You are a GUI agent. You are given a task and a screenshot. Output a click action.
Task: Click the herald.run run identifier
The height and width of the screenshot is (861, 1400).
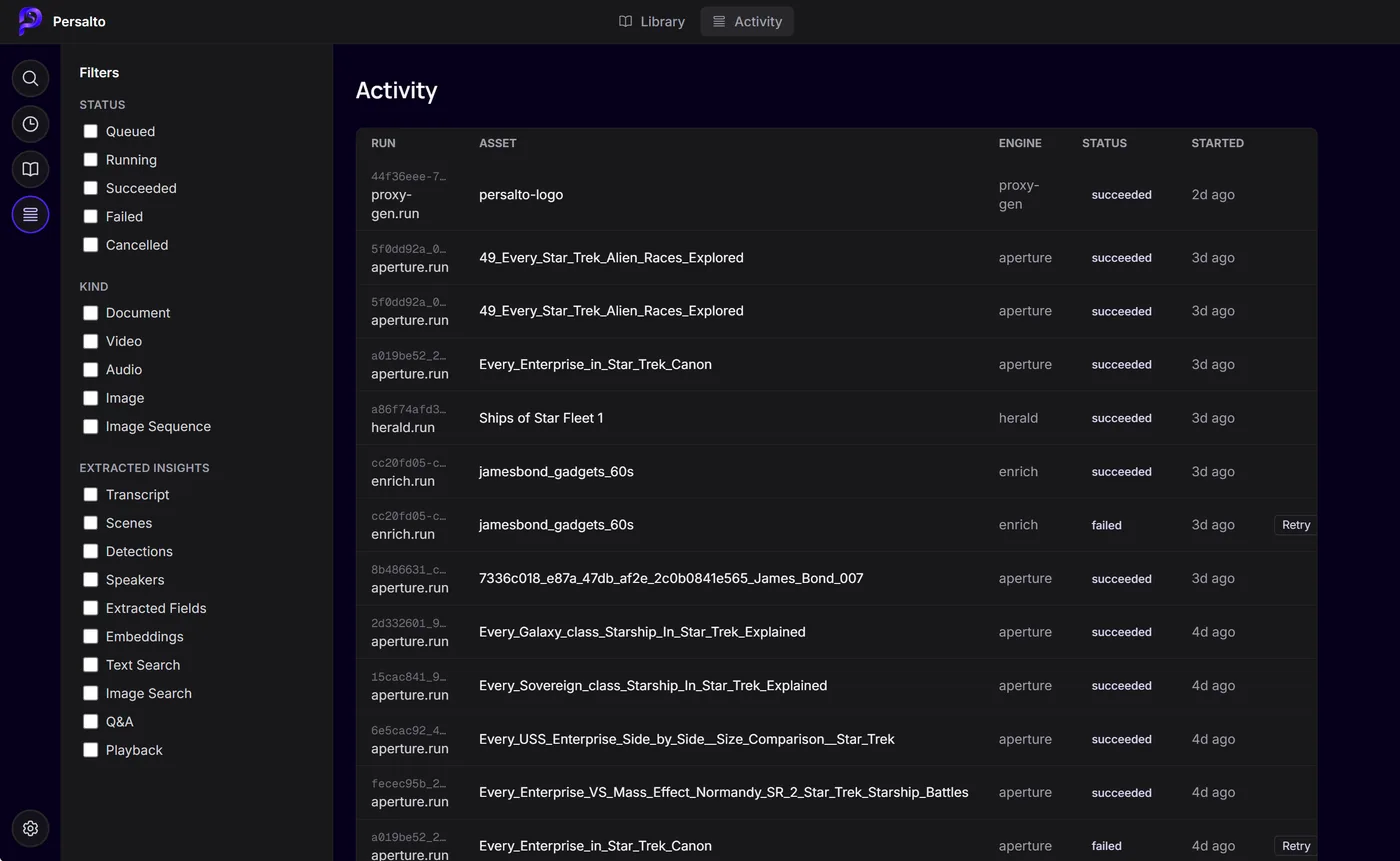tap(403, 427)
